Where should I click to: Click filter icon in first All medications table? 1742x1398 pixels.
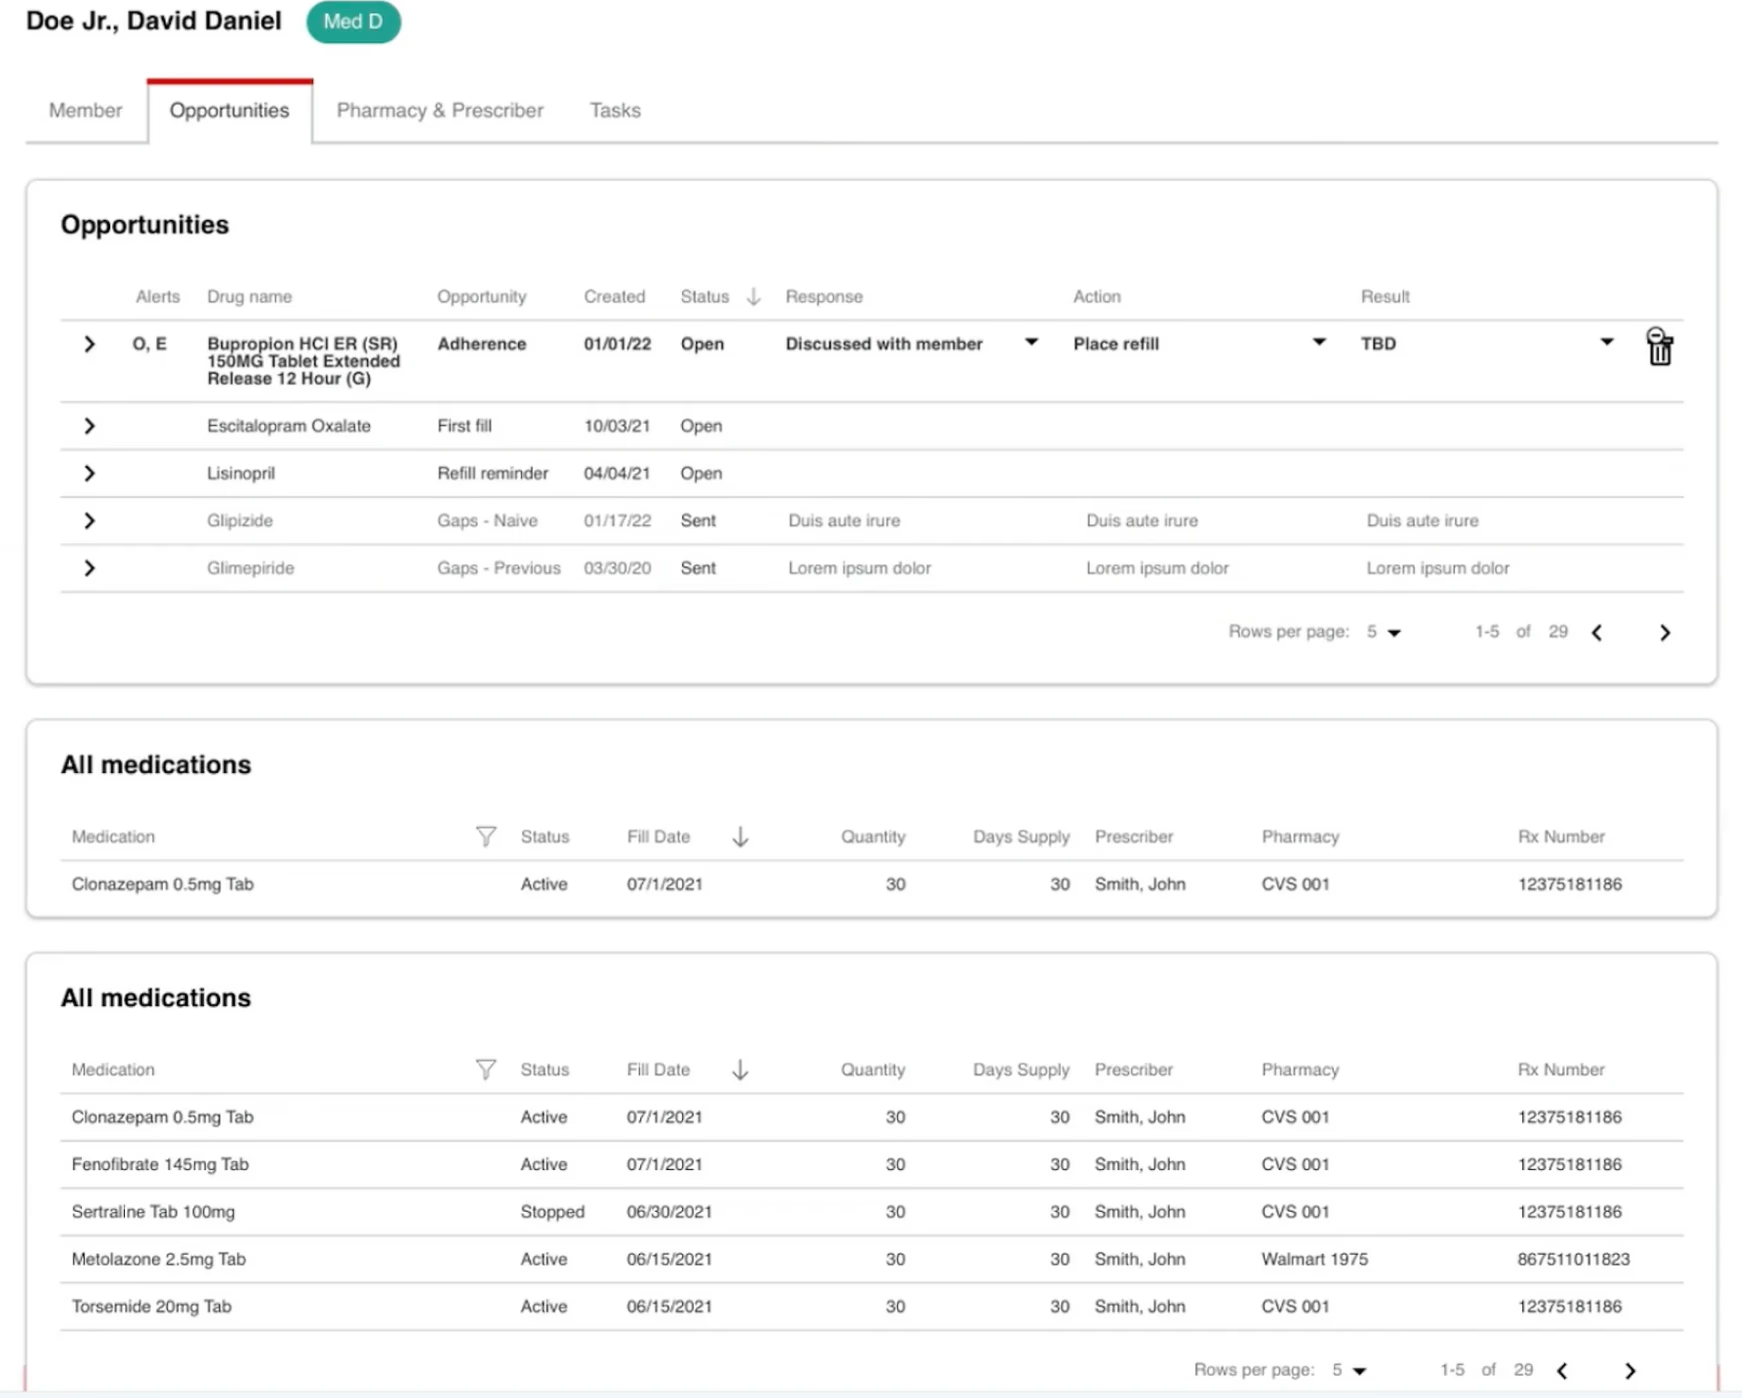[x=486, y=837]
